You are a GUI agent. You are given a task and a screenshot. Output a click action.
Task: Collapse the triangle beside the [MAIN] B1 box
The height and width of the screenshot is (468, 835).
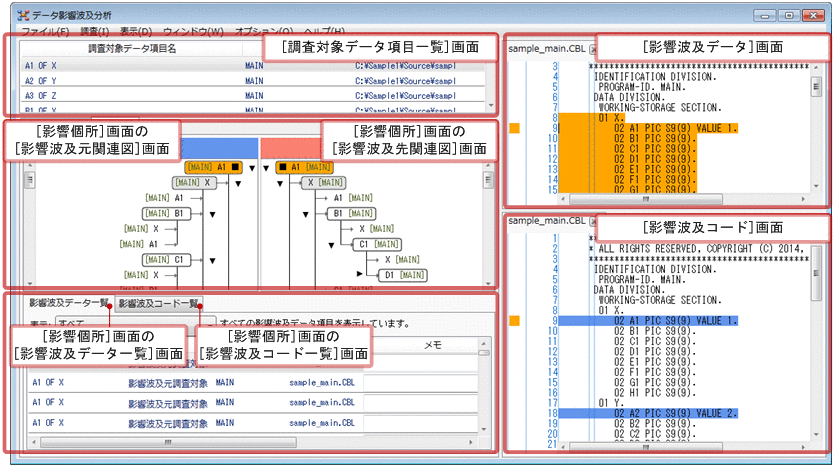[x=212, y=215]
